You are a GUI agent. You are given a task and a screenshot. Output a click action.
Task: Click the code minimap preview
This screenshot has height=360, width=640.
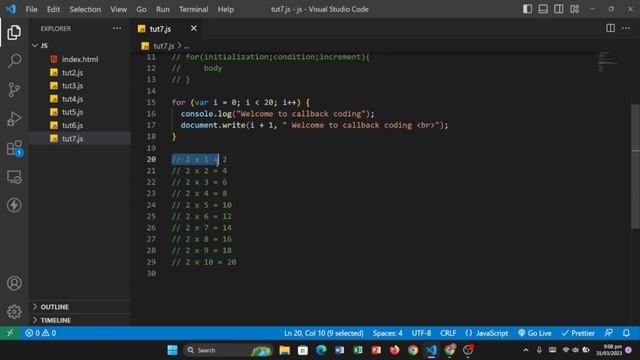608,61
